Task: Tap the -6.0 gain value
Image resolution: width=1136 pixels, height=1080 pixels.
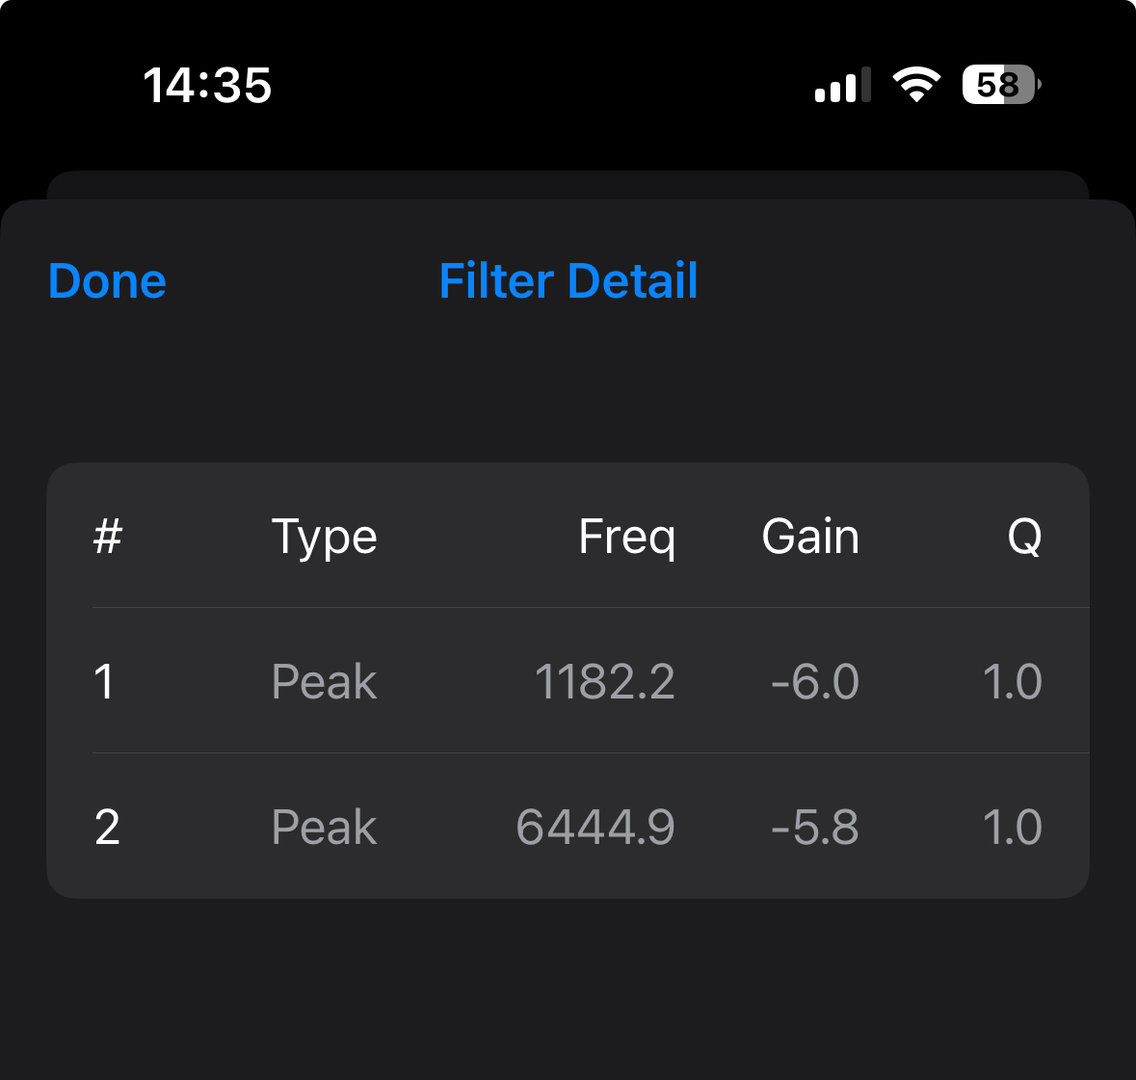Action: (815, 682)
